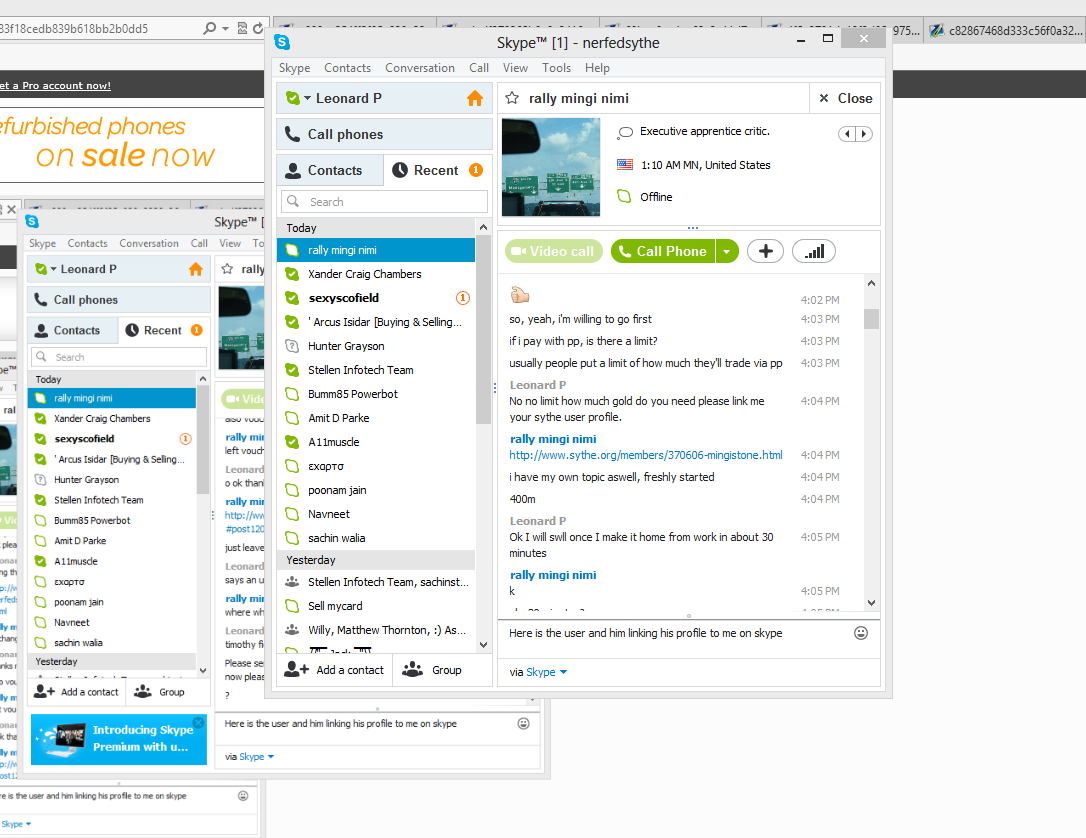This screenshot has width=1086, height=838.
Task: Click the green Call Phone button
Action: [x=663, y=251]
